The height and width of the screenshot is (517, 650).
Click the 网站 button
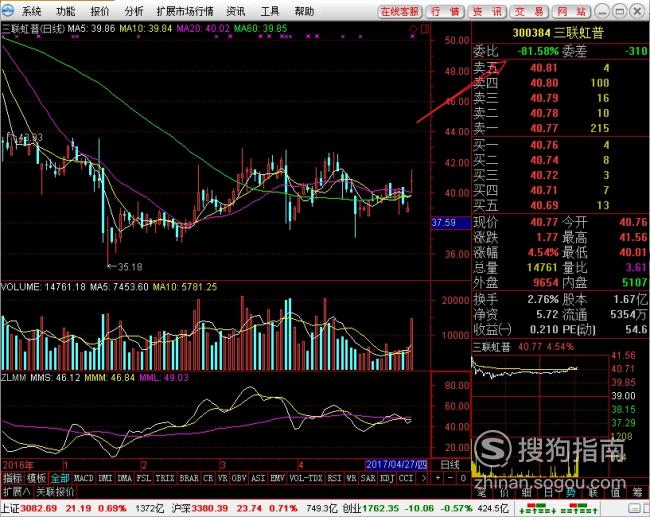point(571,12)
